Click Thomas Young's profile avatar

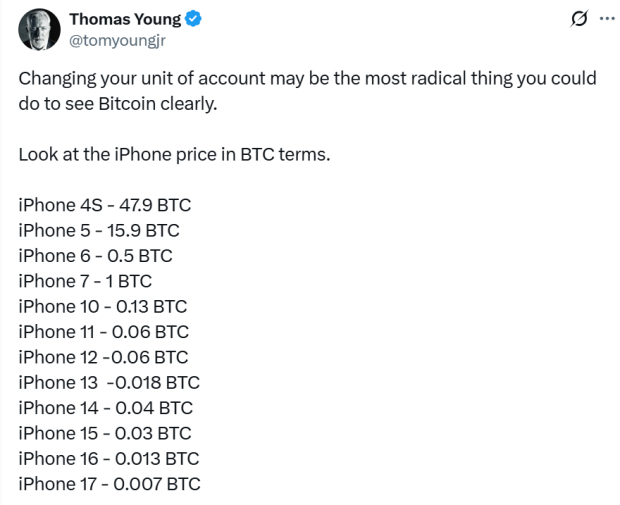coord(38,31)
